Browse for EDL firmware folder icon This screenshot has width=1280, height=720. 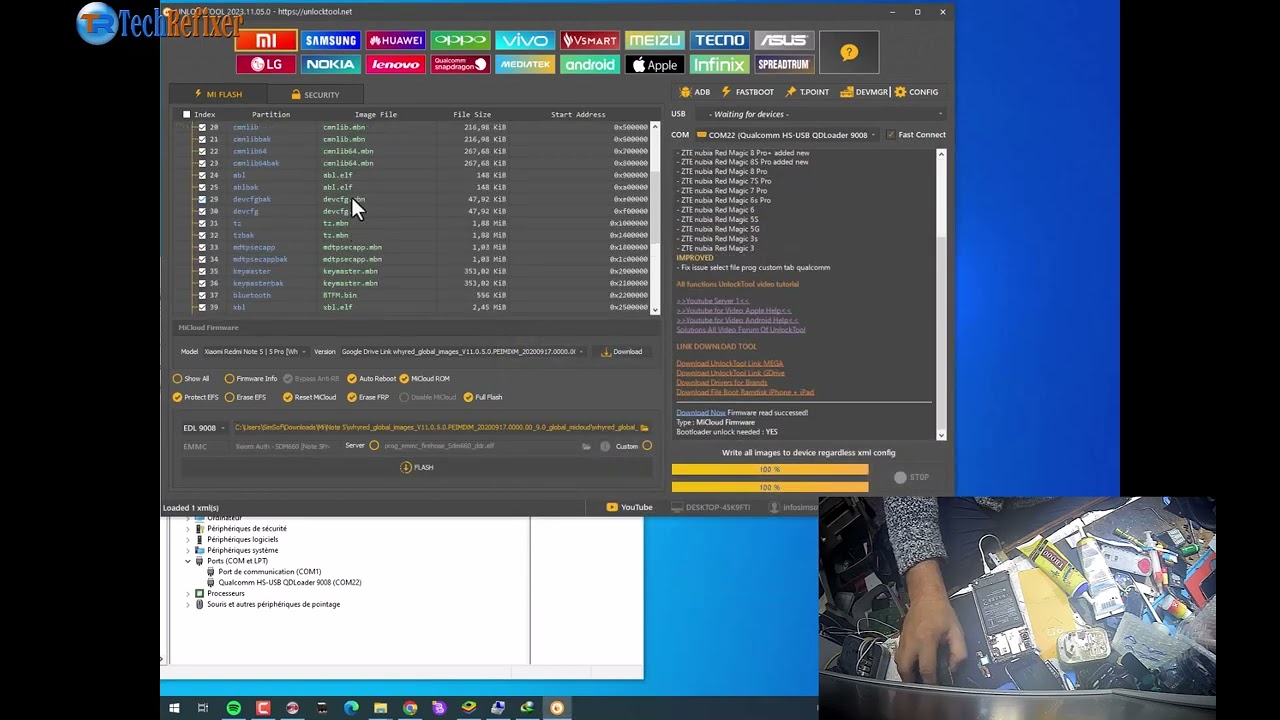pyautogui.click(x=644, y=428)
